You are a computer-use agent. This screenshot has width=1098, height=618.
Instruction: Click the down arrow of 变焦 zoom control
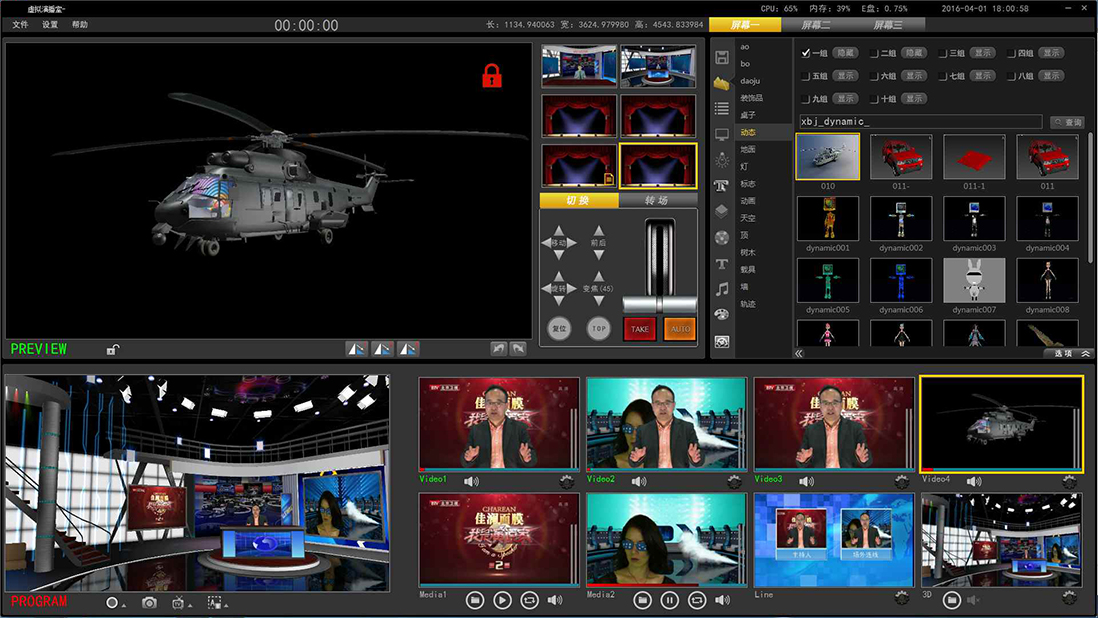pos(599,301)
